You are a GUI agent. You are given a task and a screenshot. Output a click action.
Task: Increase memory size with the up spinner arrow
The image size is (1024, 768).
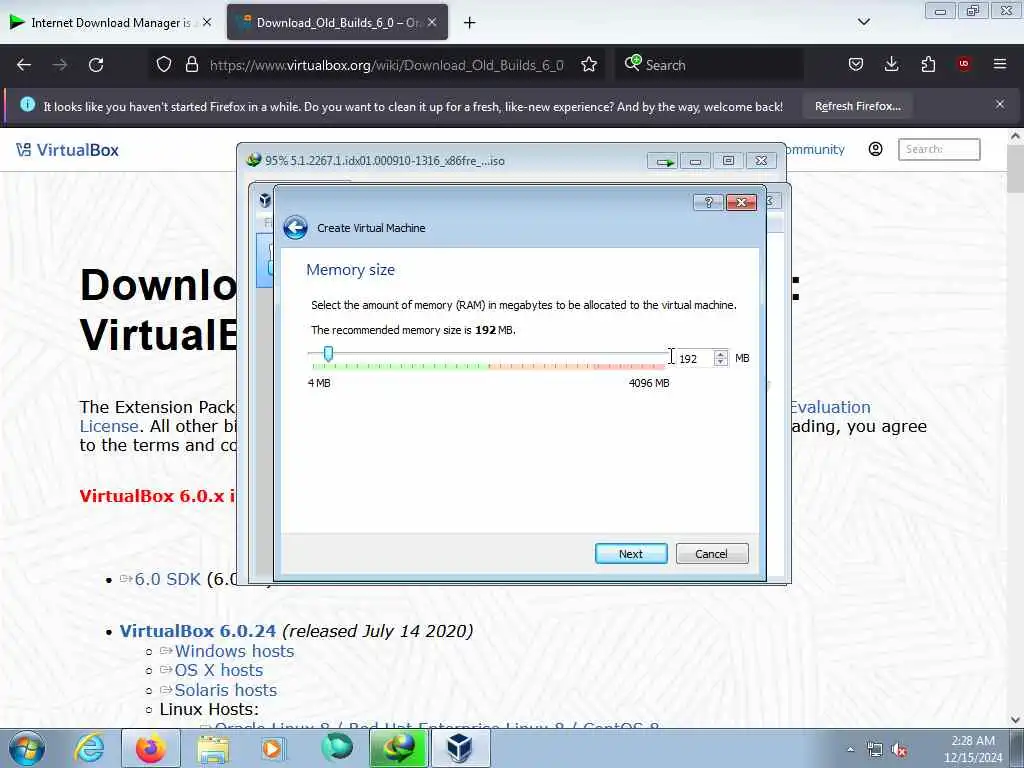[x=720, y=354]
